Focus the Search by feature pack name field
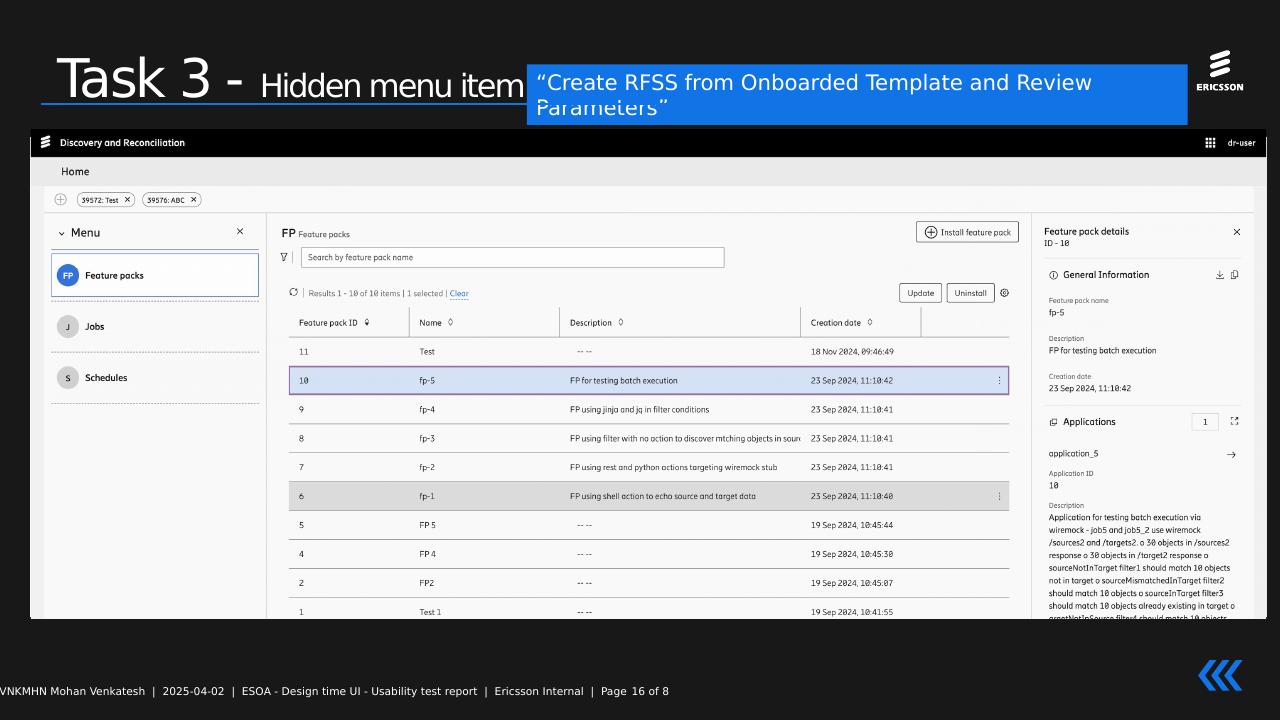Viewport: 1281px width, 720px height. coord(512,258)
